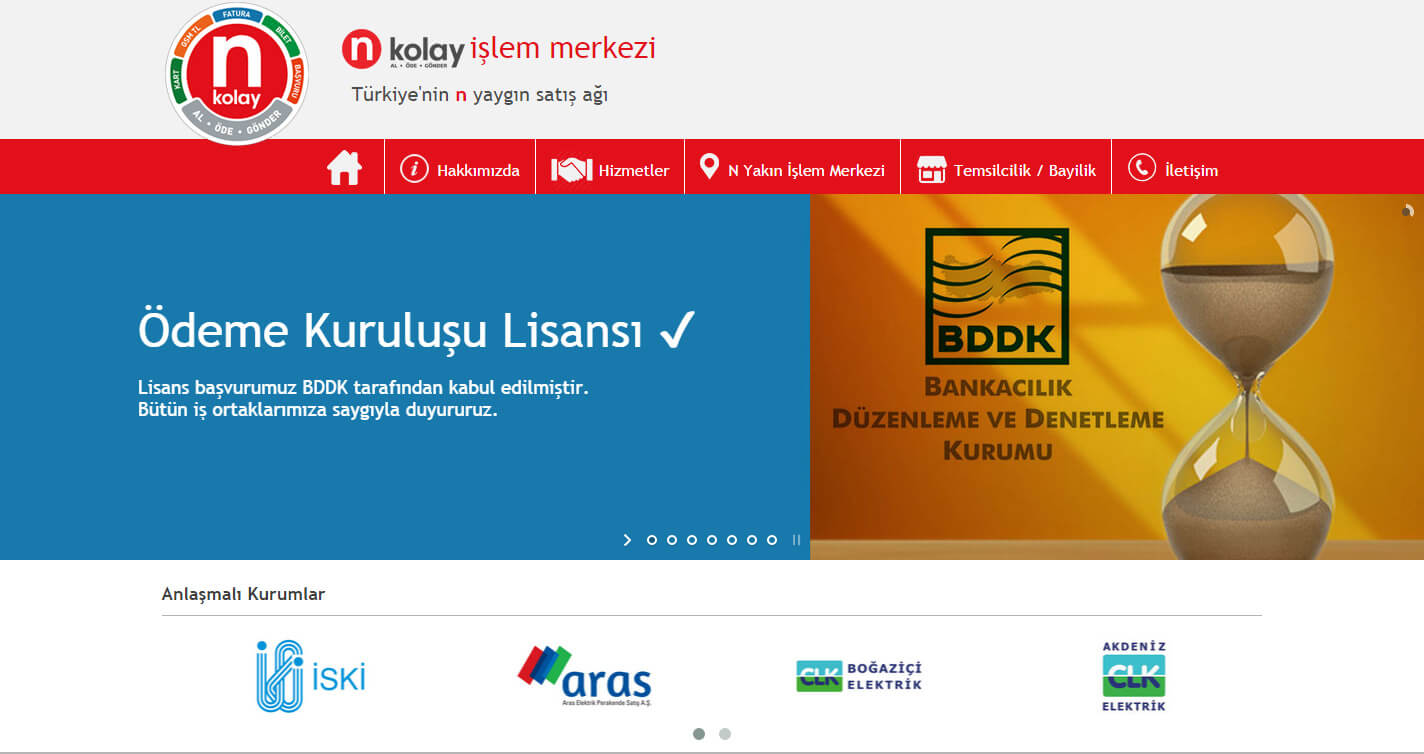Open the Hizmetler menu item
The width and height of the screenshot is (1424, 754).
(610, 169)
